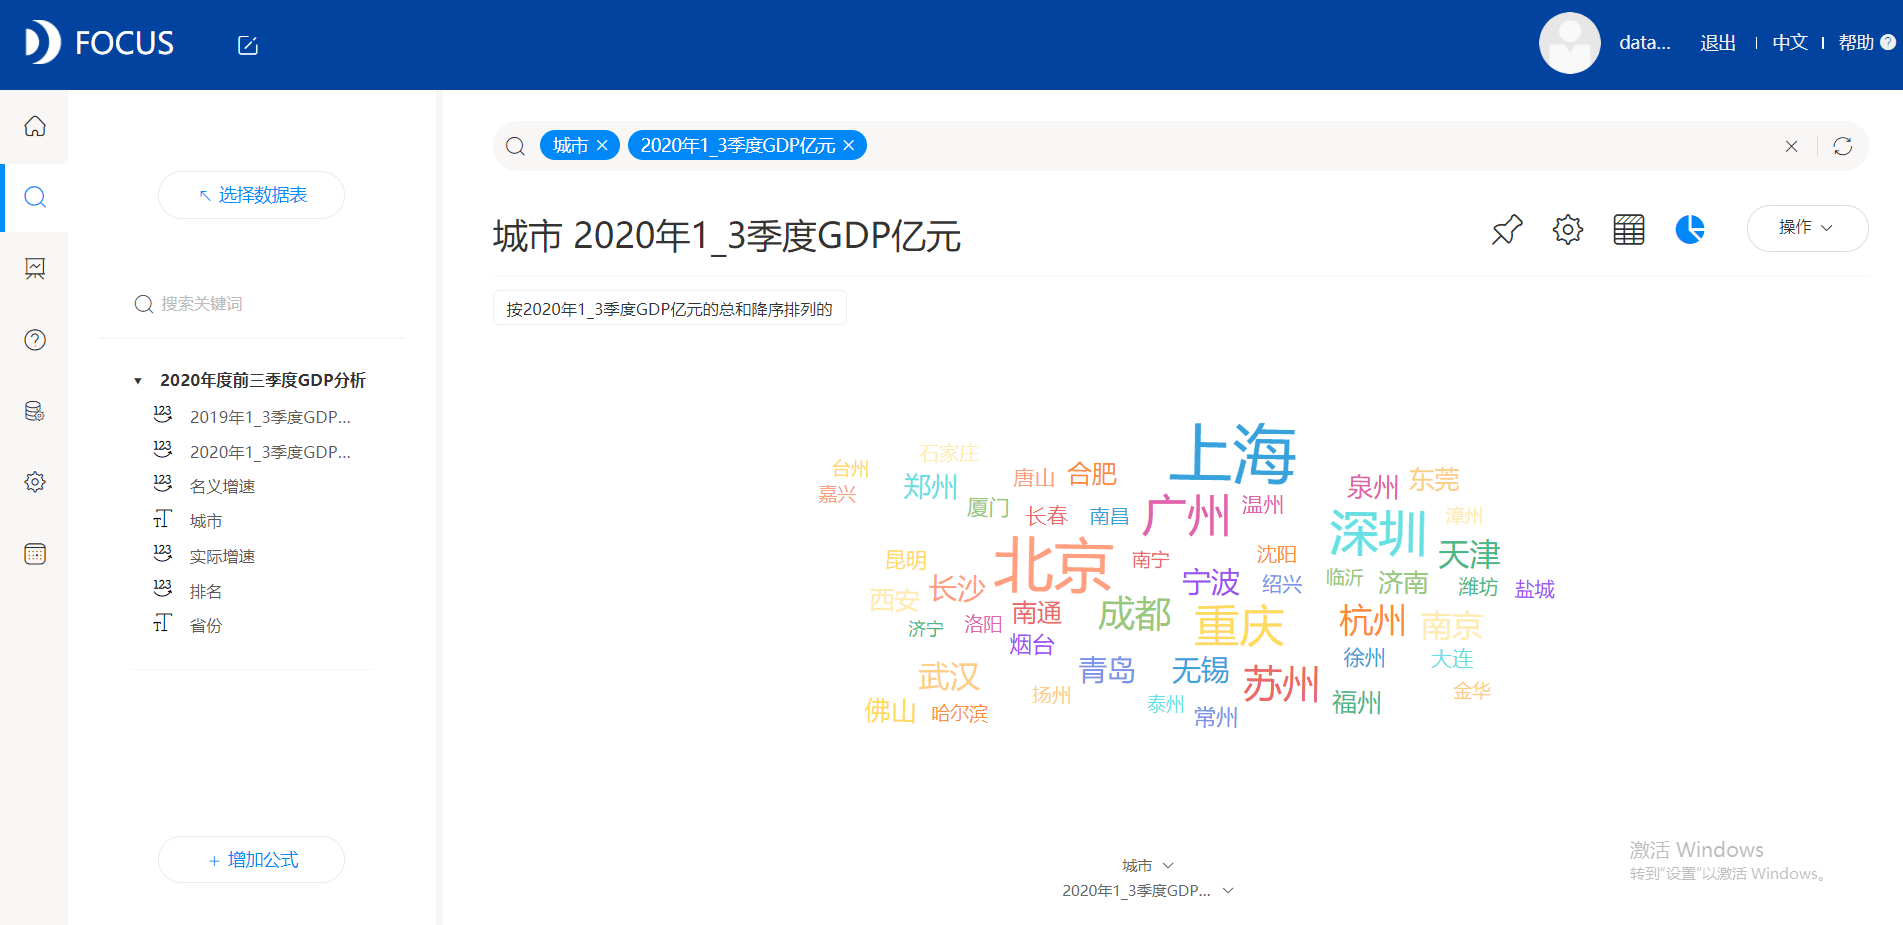1903x925 pixels.
Task: Open the home page icon in sidebar
Action: click(35, 126)
